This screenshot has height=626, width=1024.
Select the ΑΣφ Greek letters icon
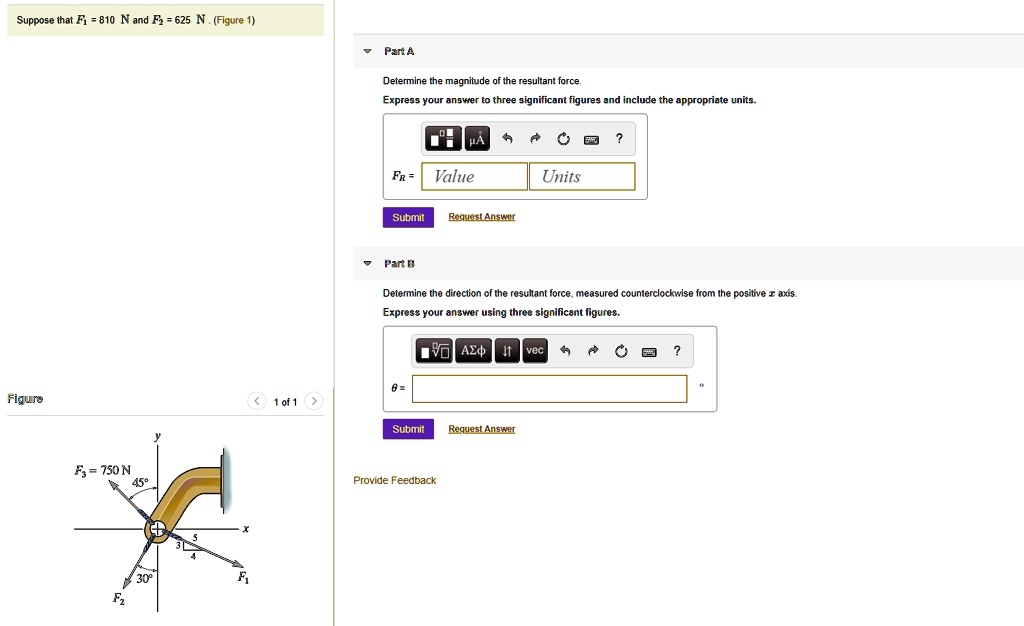tap(474, 351)
